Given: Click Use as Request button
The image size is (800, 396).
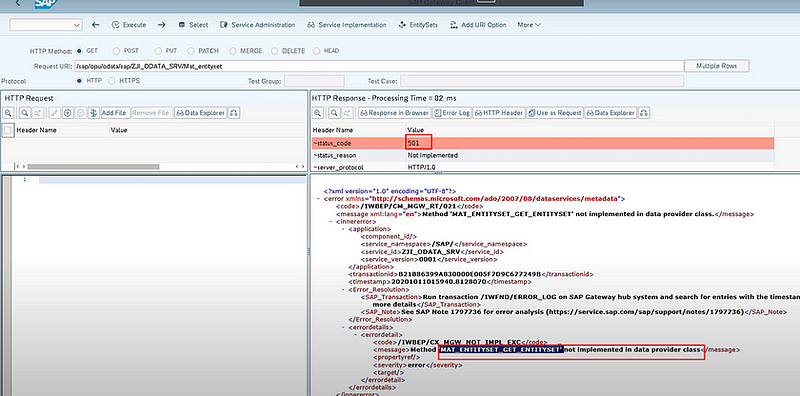Looking at the screenshot, I should tap(555, 113).
